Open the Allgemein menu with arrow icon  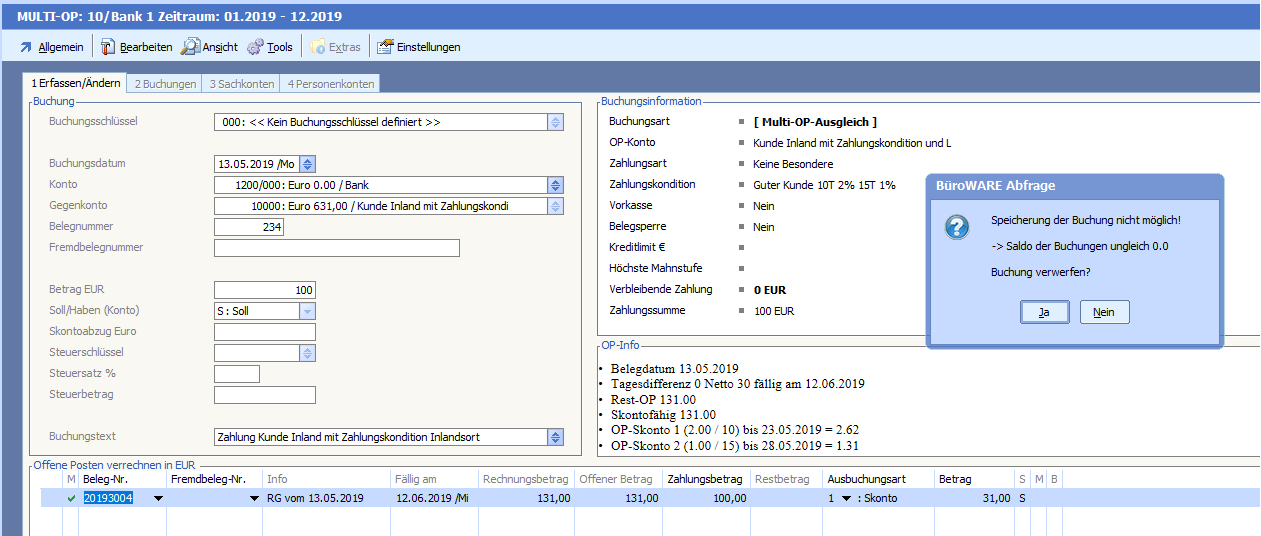pyautogui.click(x=26, y=47)
